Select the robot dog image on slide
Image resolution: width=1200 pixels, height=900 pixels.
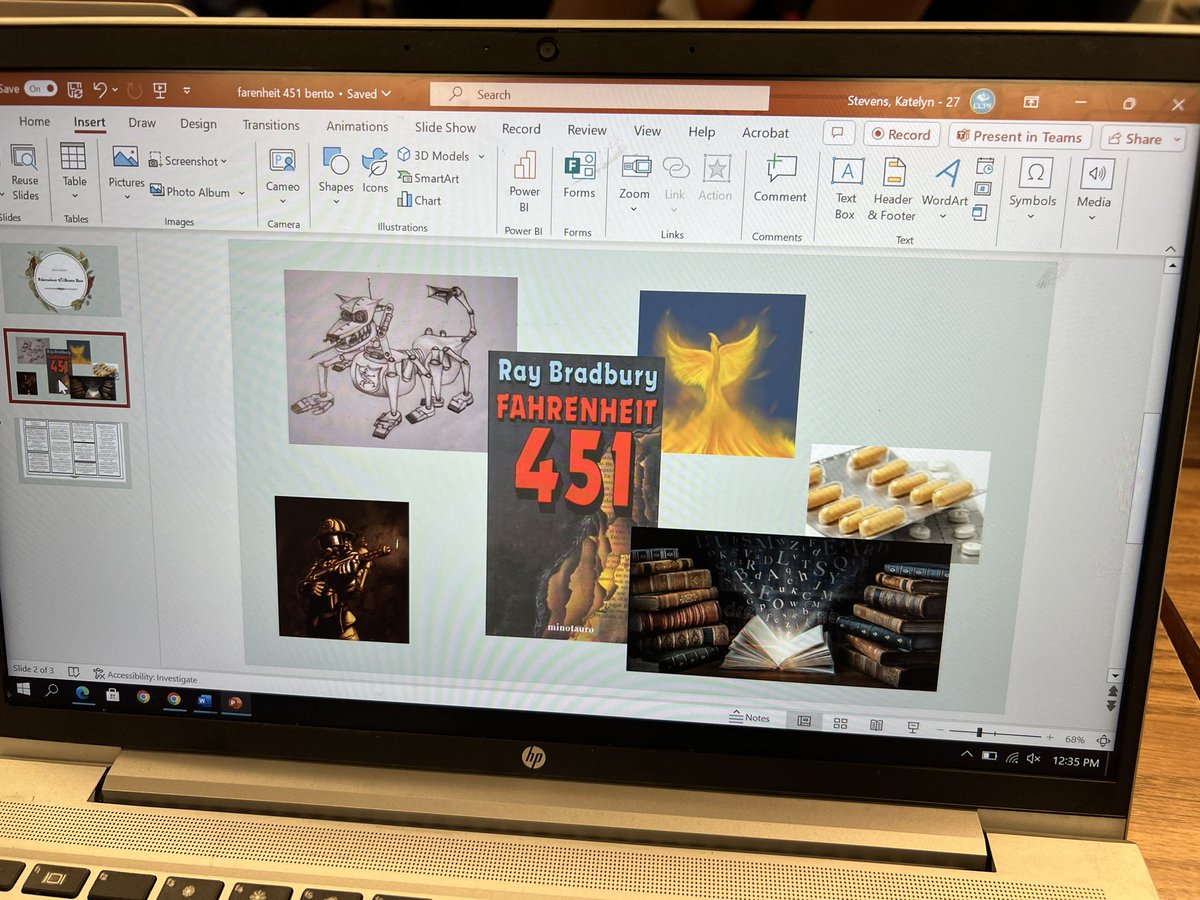[402, 360]
